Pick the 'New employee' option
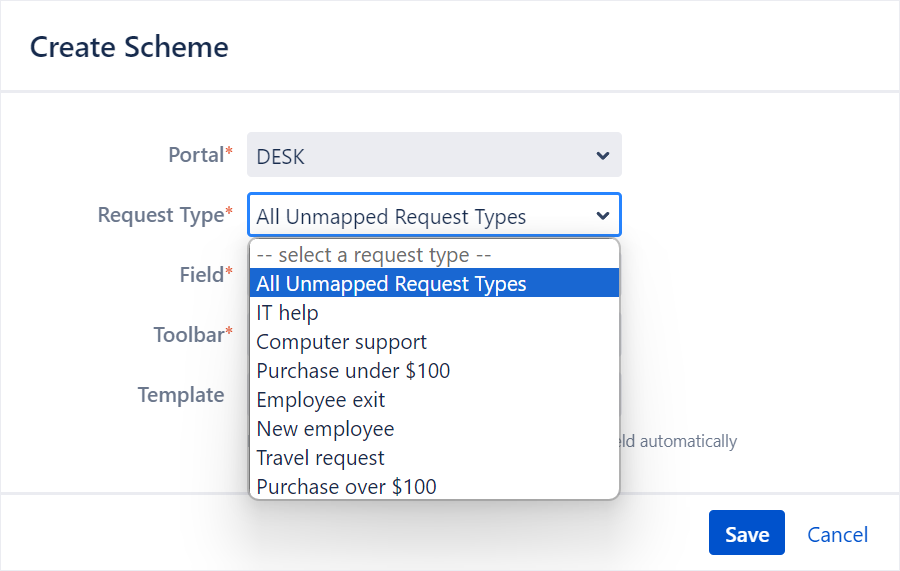 325,429
